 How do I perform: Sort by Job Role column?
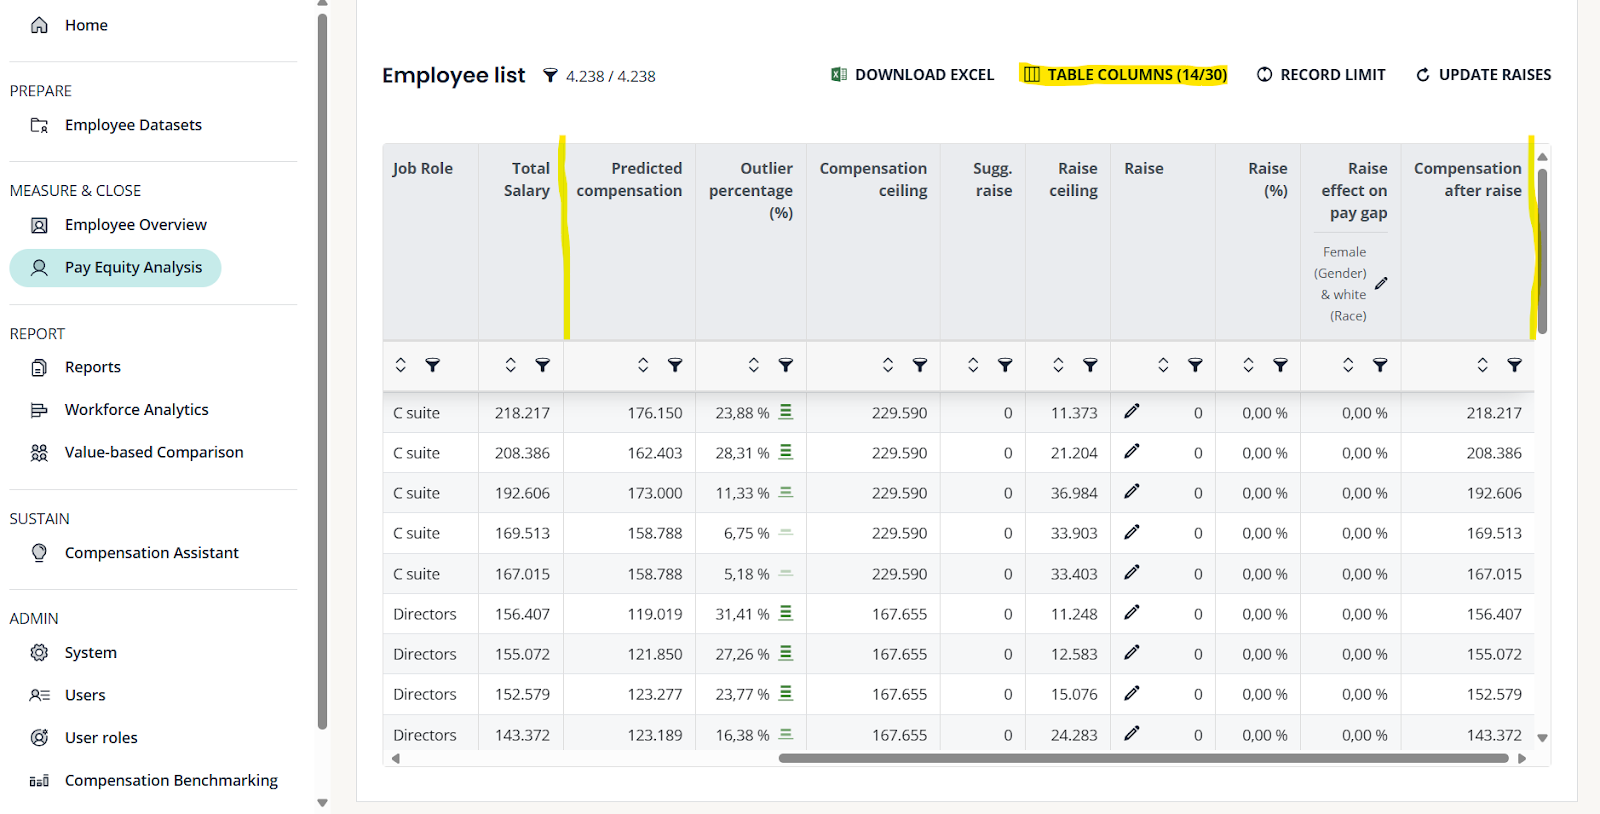coord(401,365)
